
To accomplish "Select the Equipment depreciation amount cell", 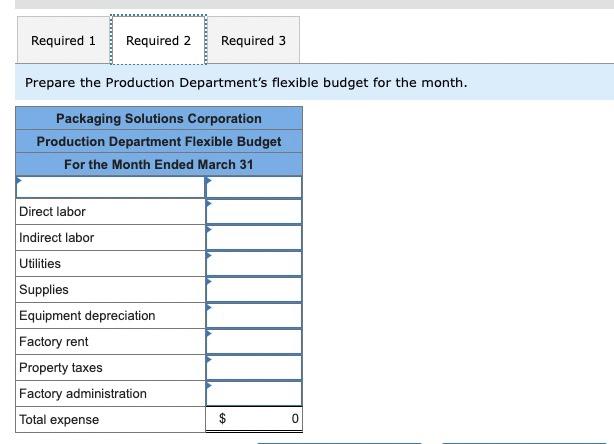I will pyautogui.click(x=254, y=316).
